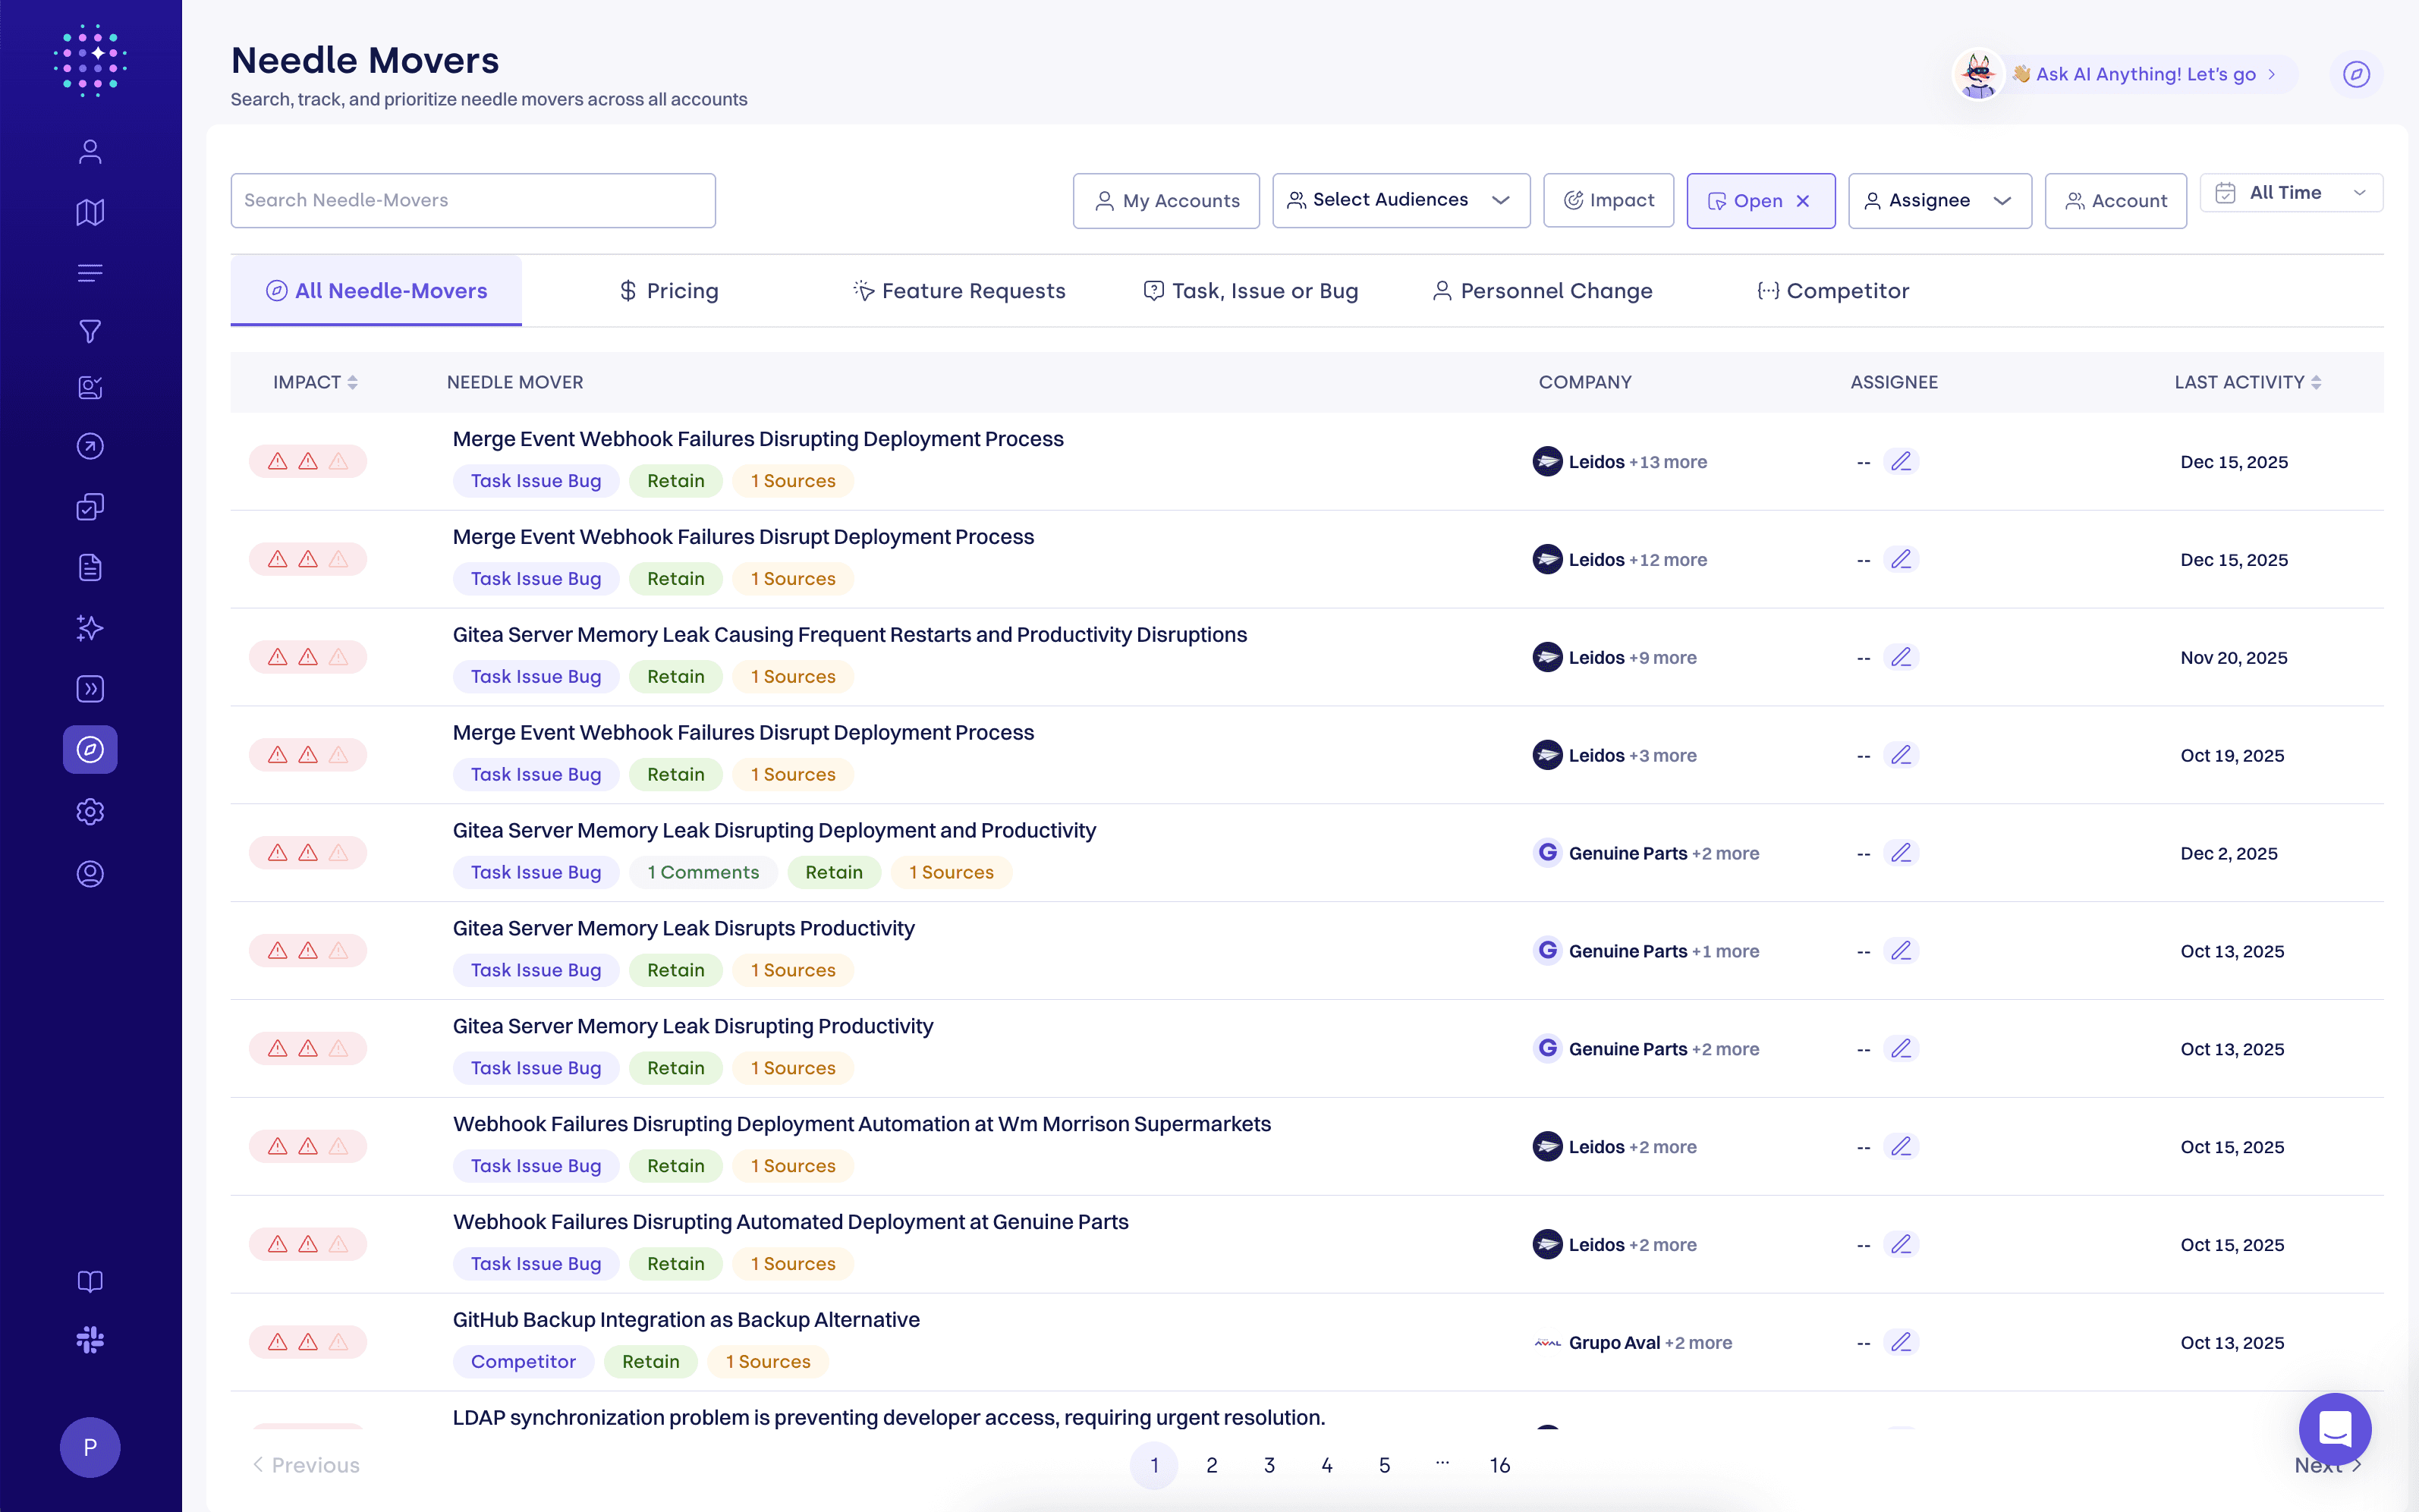This screenshot has height=1512, width=2419.
Task: Expand the All Time date range dropdown
Action: pyautogui.click(x=2291, y=193)
